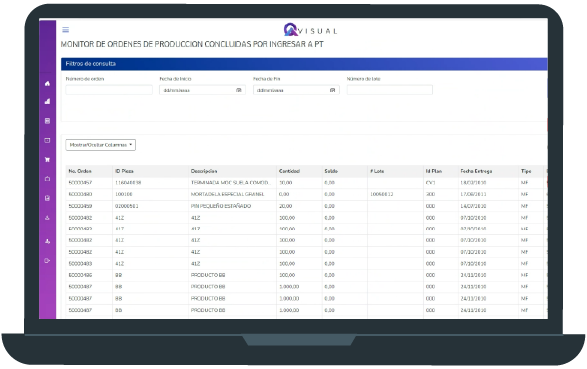Click the Filtros de consulta panel header
Viewport: 587px width, 369px height.
pyautogui.click(x=304, y=64)
